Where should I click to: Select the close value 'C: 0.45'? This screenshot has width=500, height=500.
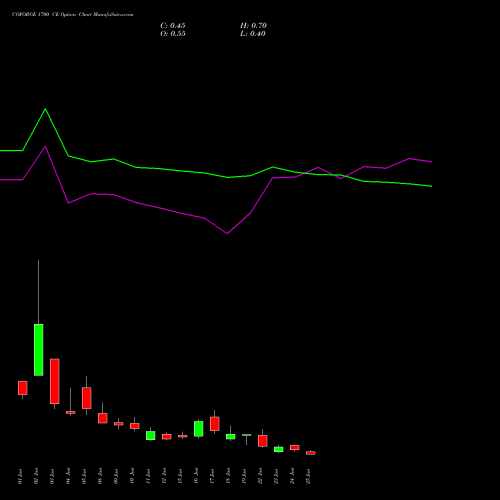pyautogui.click(x=173, y=26)
